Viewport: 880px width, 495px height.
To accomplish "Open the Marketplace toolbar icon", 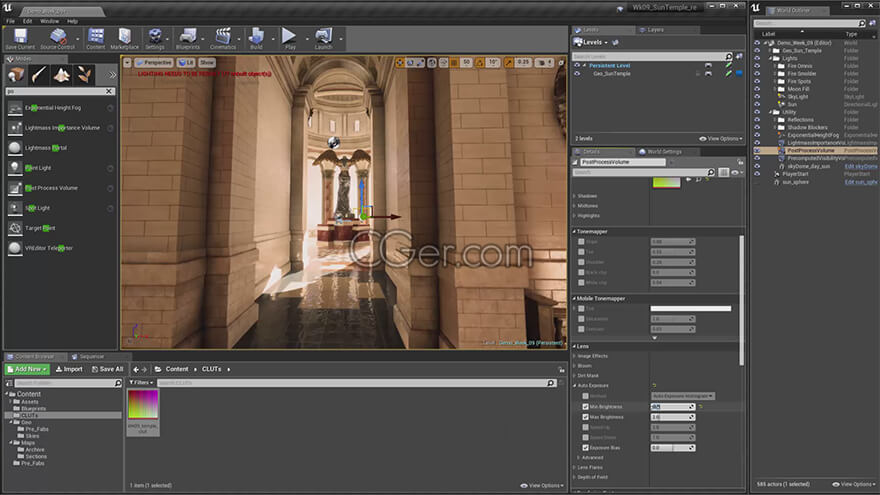I will click(x=125, y=37).
